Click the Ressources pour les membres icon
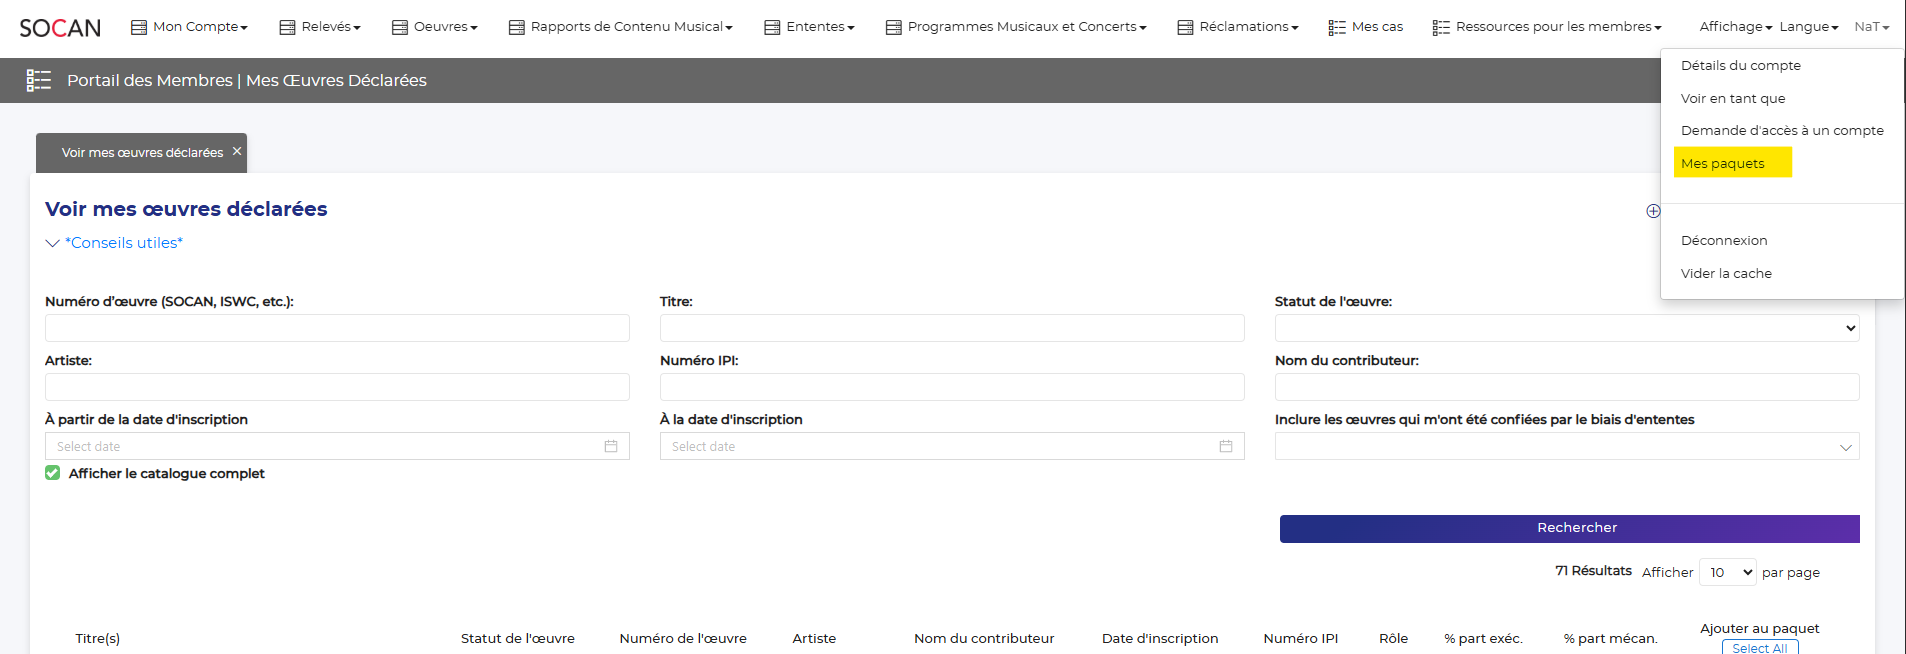The height and width of the screenshot is (654, 1906). pyautogui.click(x=1441, y=27)
